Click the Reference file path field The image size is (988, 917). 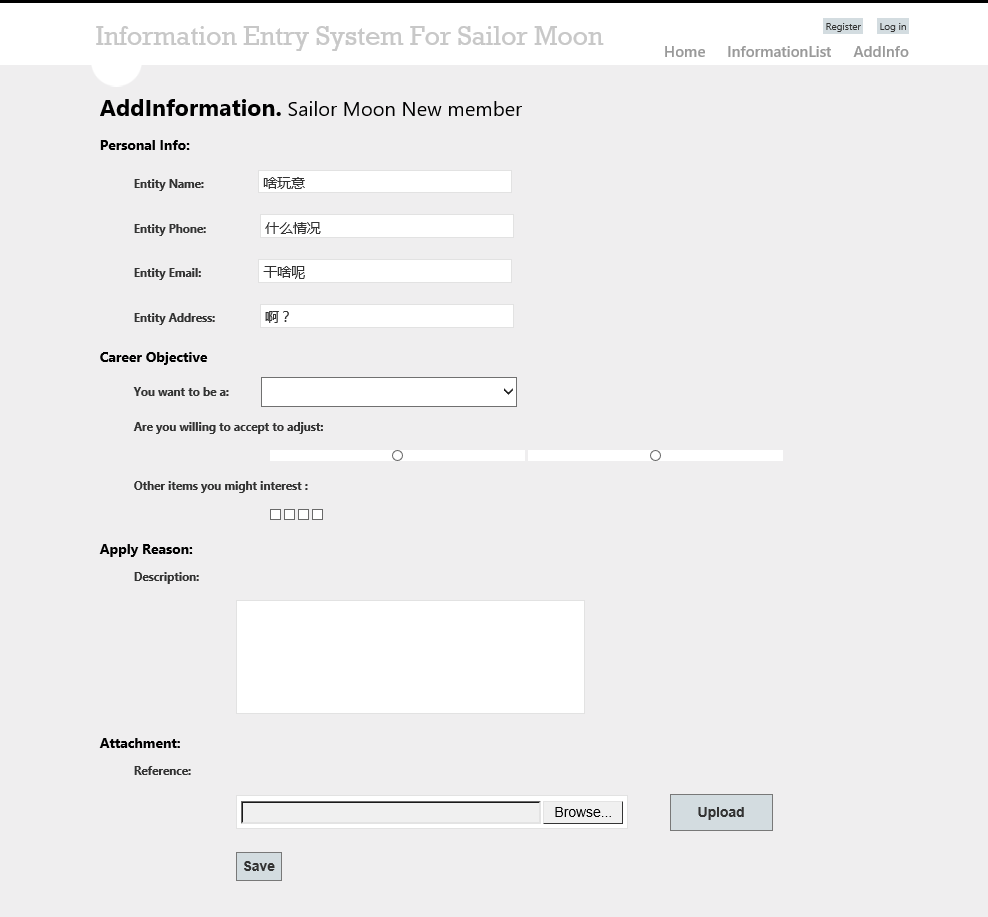(391, 812)
